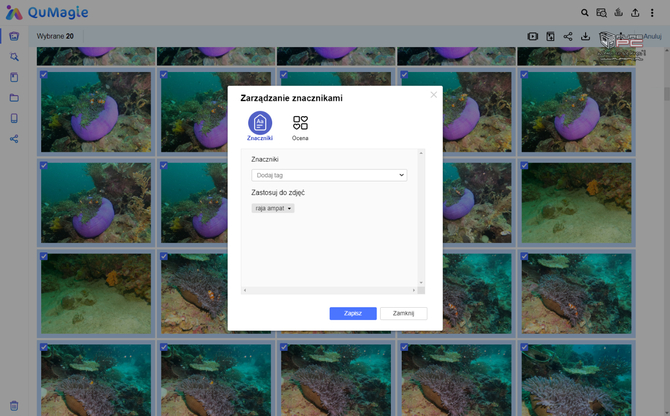Uncheck the first anemone photo's checkbox

[x=44, y=75]
